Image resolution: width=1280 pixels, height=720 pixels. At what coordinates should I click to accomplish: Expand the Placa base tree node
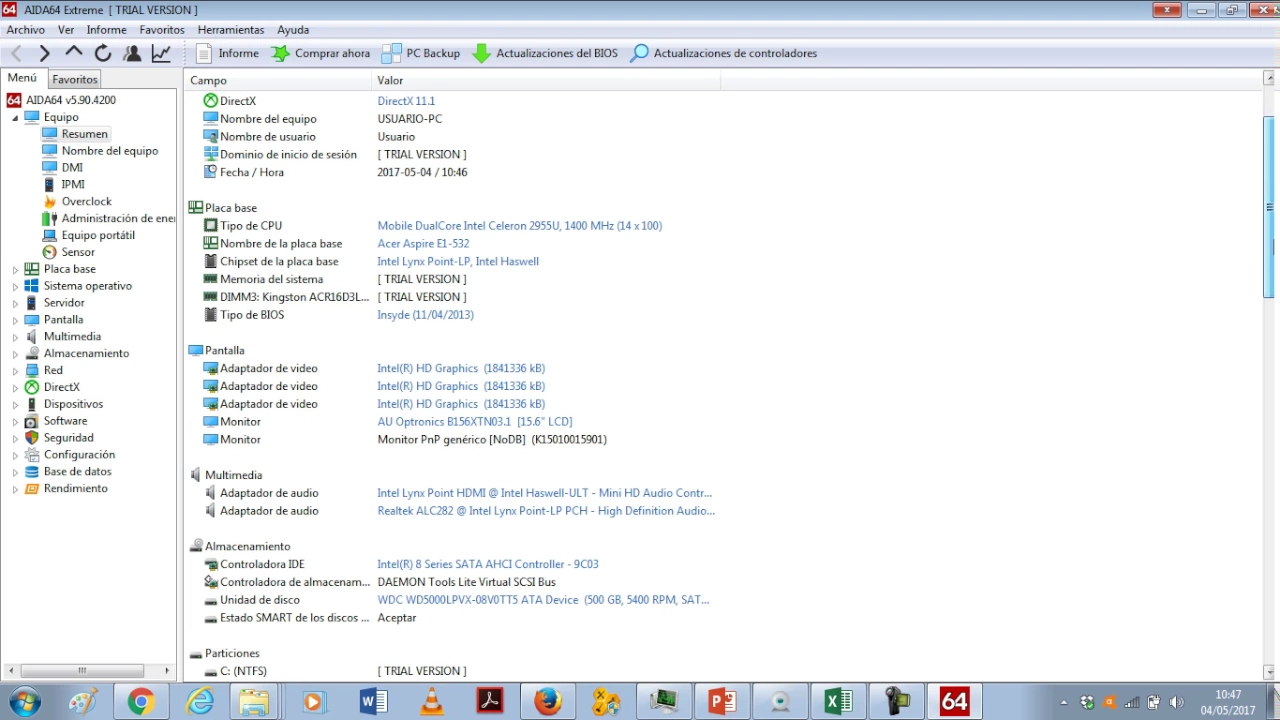(15, 270)
